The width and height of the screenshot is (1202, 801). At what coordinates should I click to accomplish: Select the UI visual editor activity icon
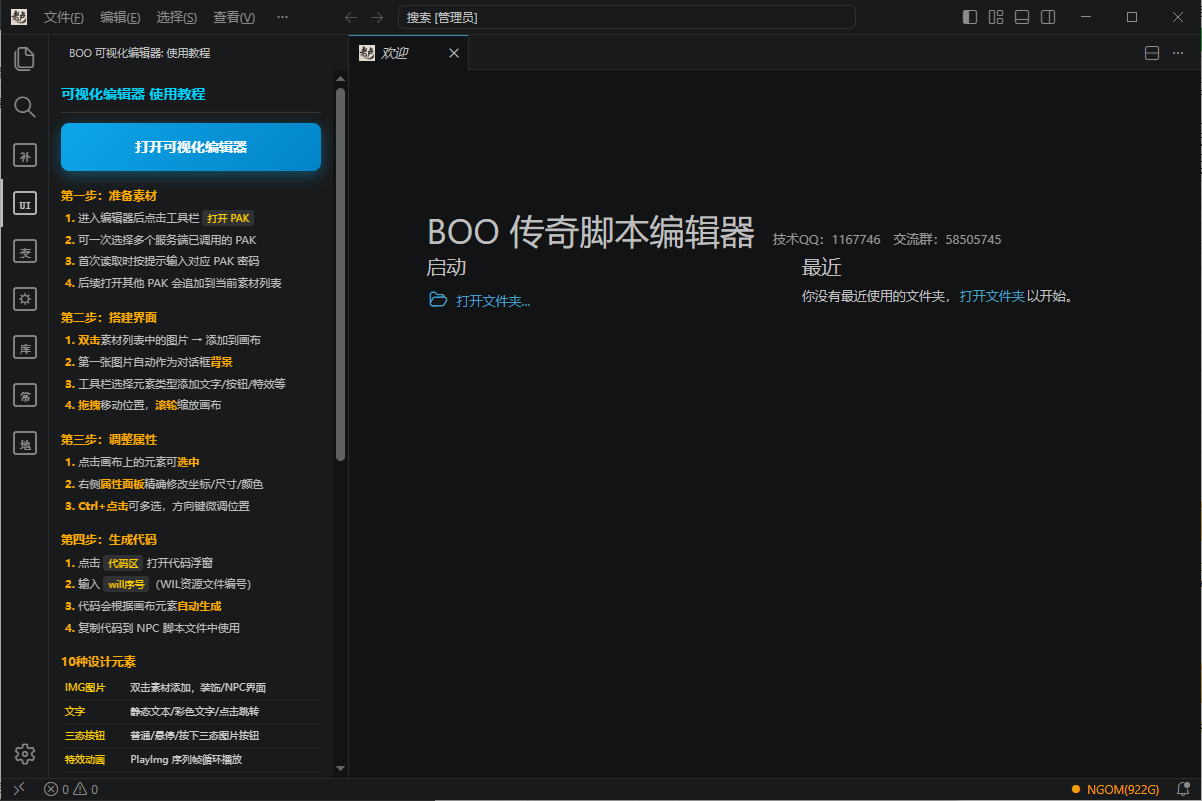(25, 204)
